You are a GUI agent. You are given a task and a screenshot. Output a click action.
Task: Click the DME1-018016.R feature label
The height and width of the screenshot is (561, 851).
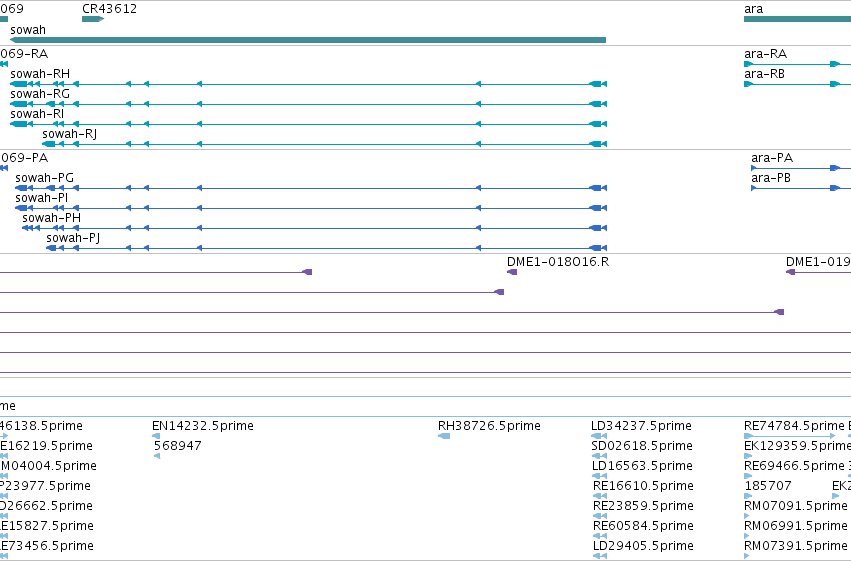tap(558, 262)
